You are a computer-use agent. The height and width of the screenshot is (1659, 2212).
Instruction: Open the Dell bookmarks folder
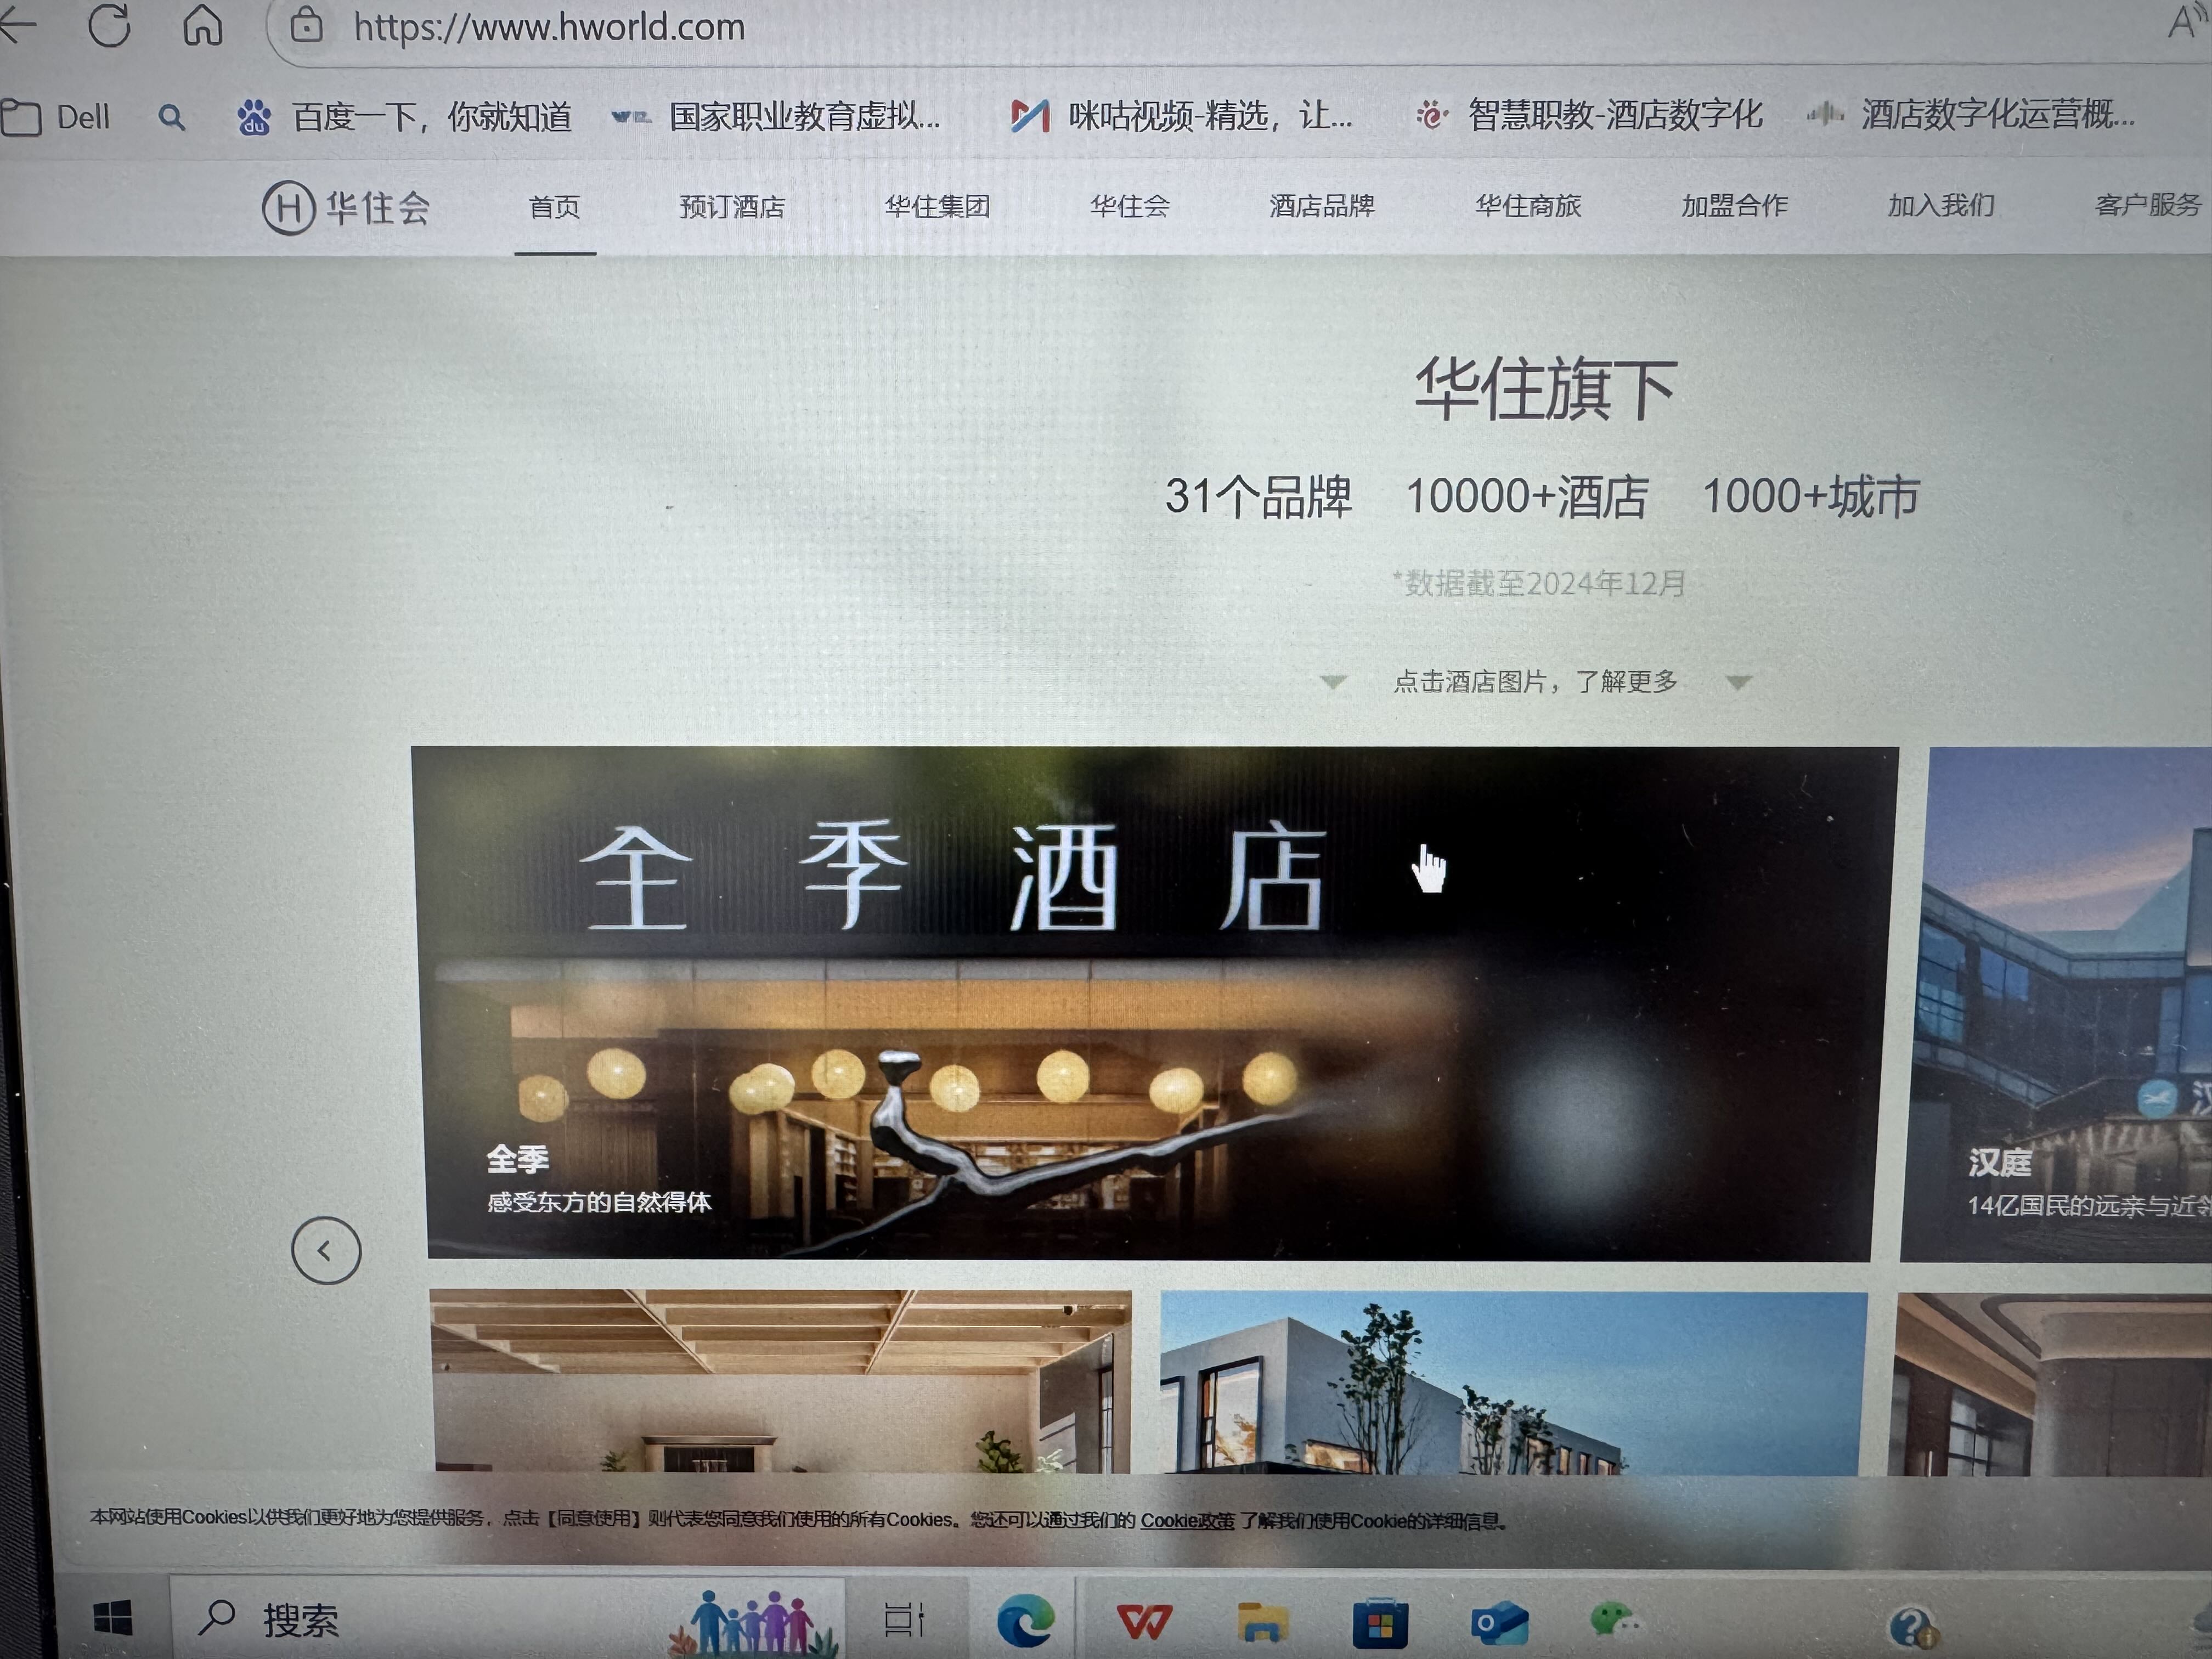[x=55, y=118]
